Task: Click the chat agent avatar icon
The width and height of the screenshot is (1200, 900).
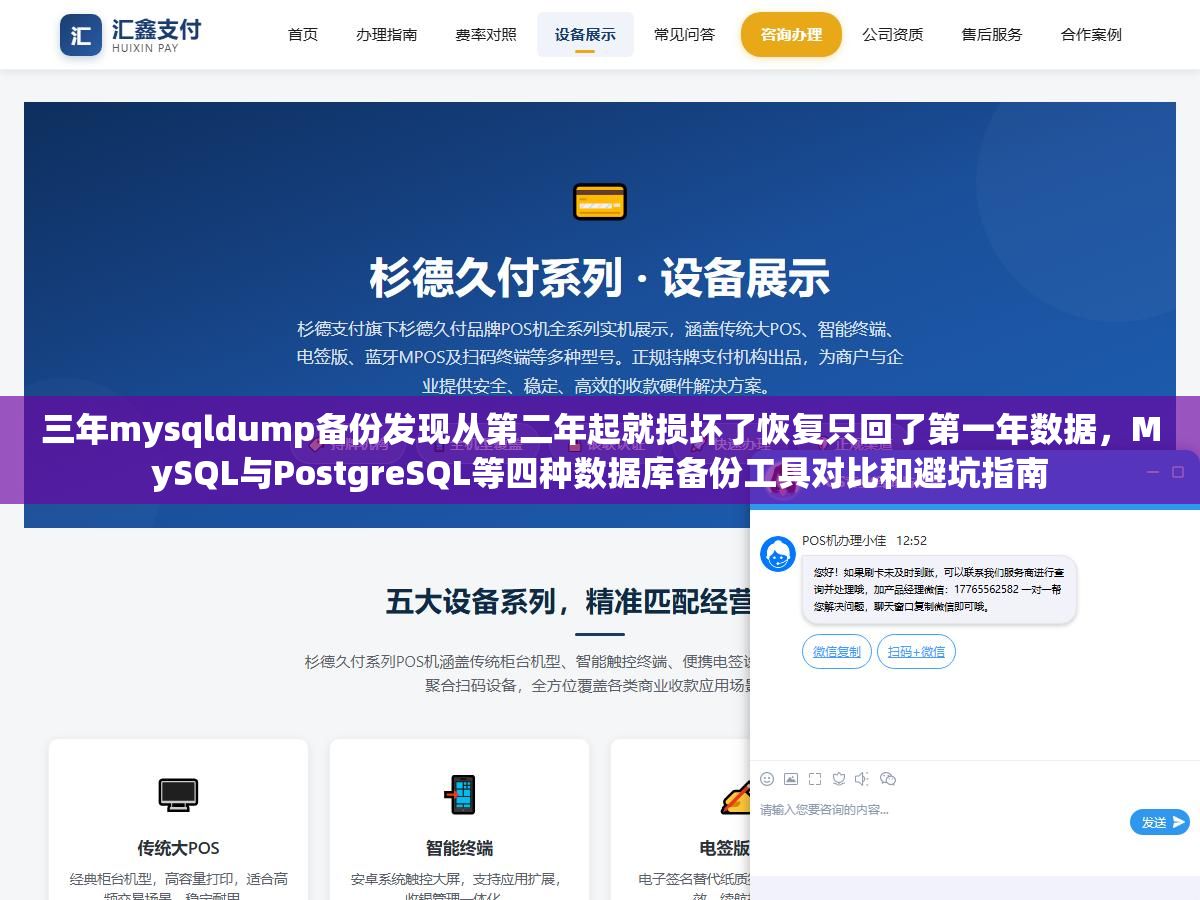Action: (778, 553)
